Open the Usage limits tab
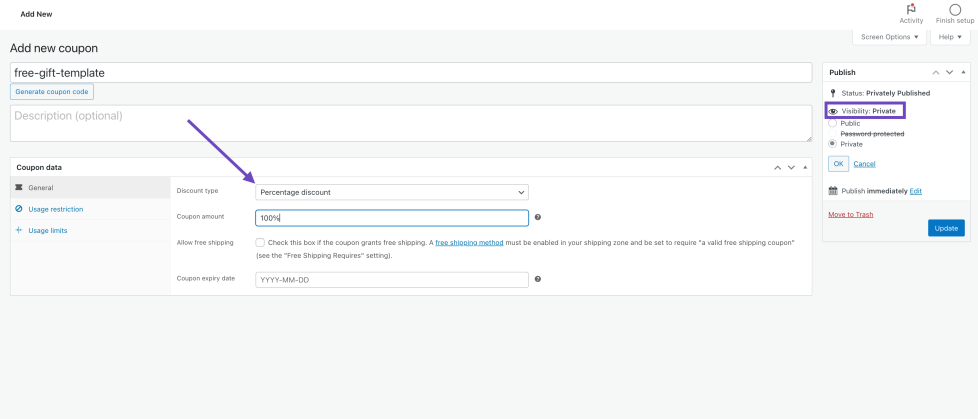The image size is (978, 419). click(48, 230)
